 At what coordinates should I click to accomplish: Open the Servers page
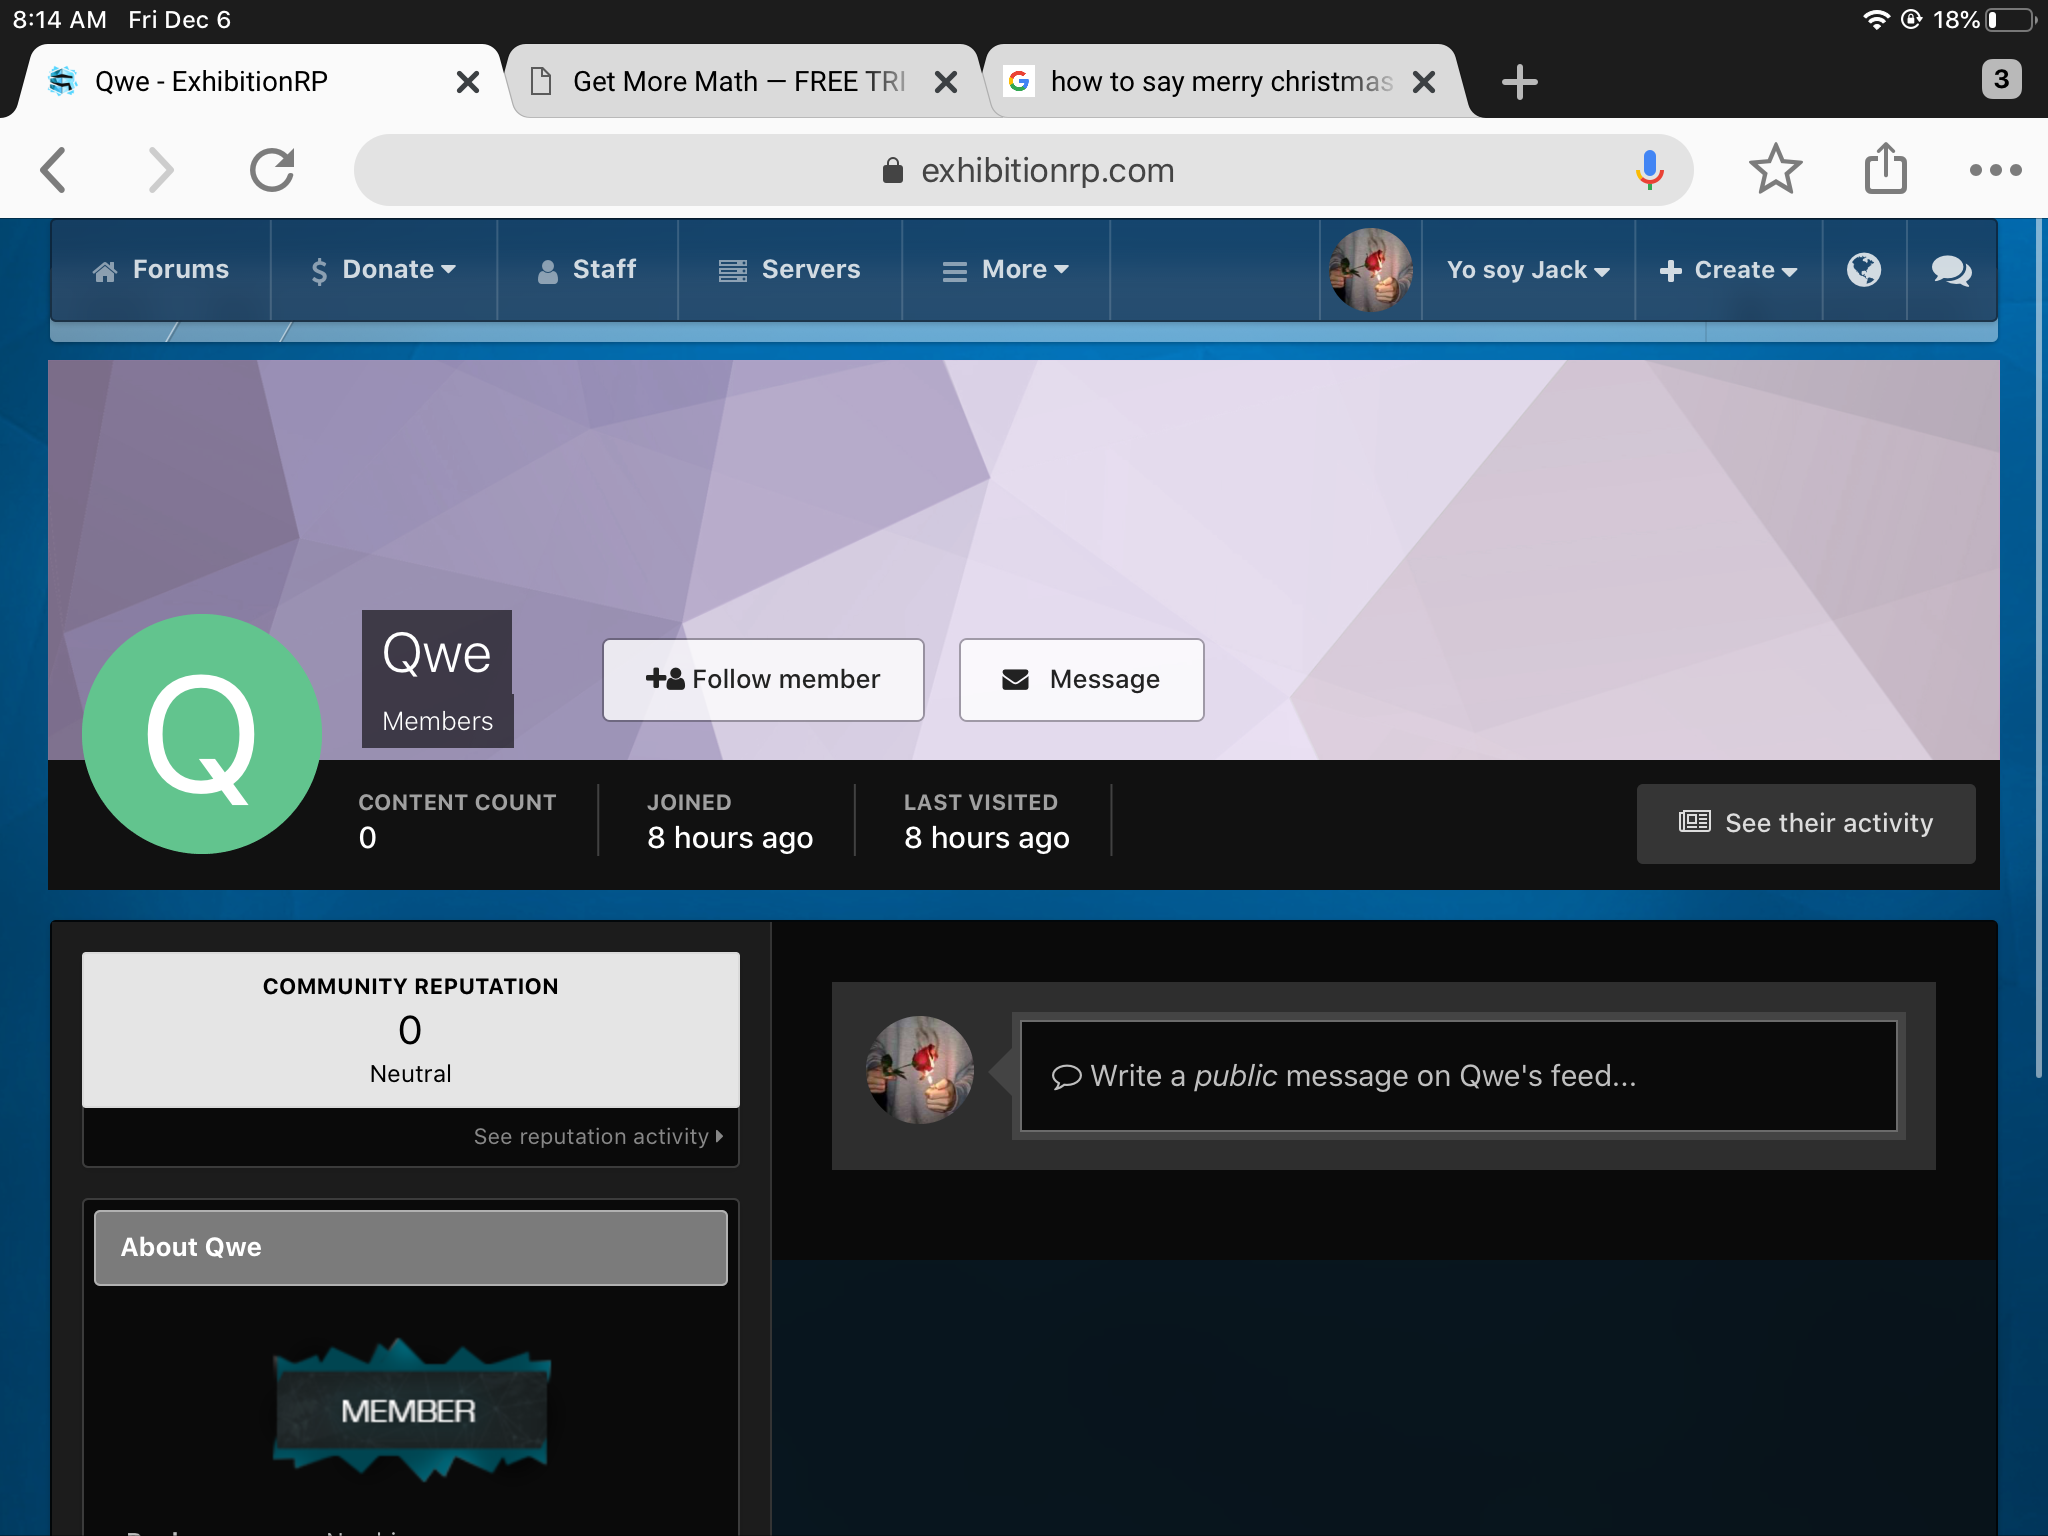point(790,270)
